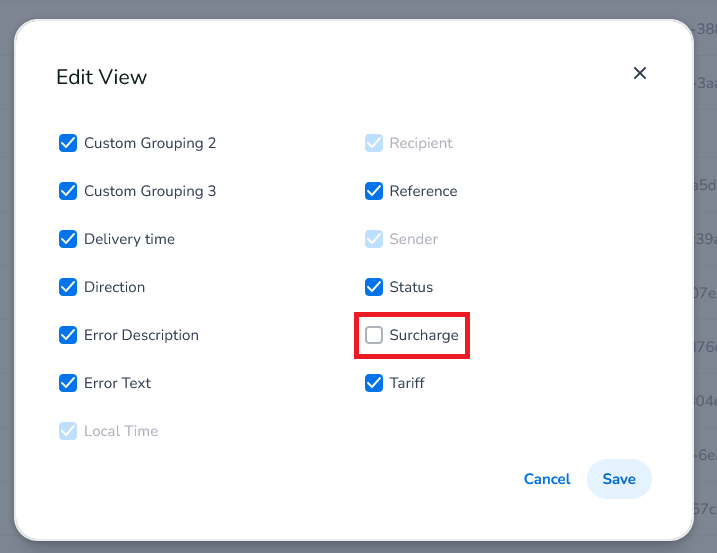Click the disabled Recipient checkbox
The image size is (717, 553).
374,143
